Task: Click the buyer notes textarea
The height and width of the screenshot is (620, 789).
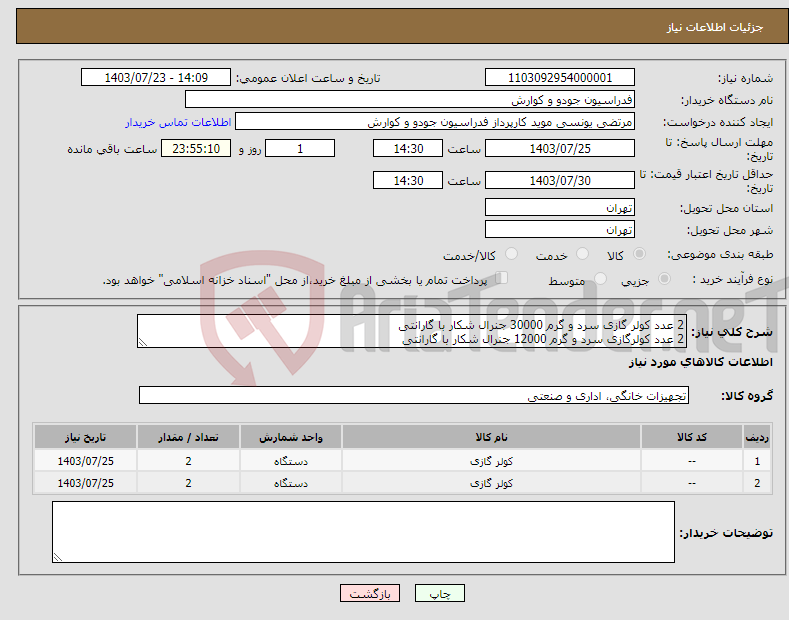Action: (x=363, y=532)
